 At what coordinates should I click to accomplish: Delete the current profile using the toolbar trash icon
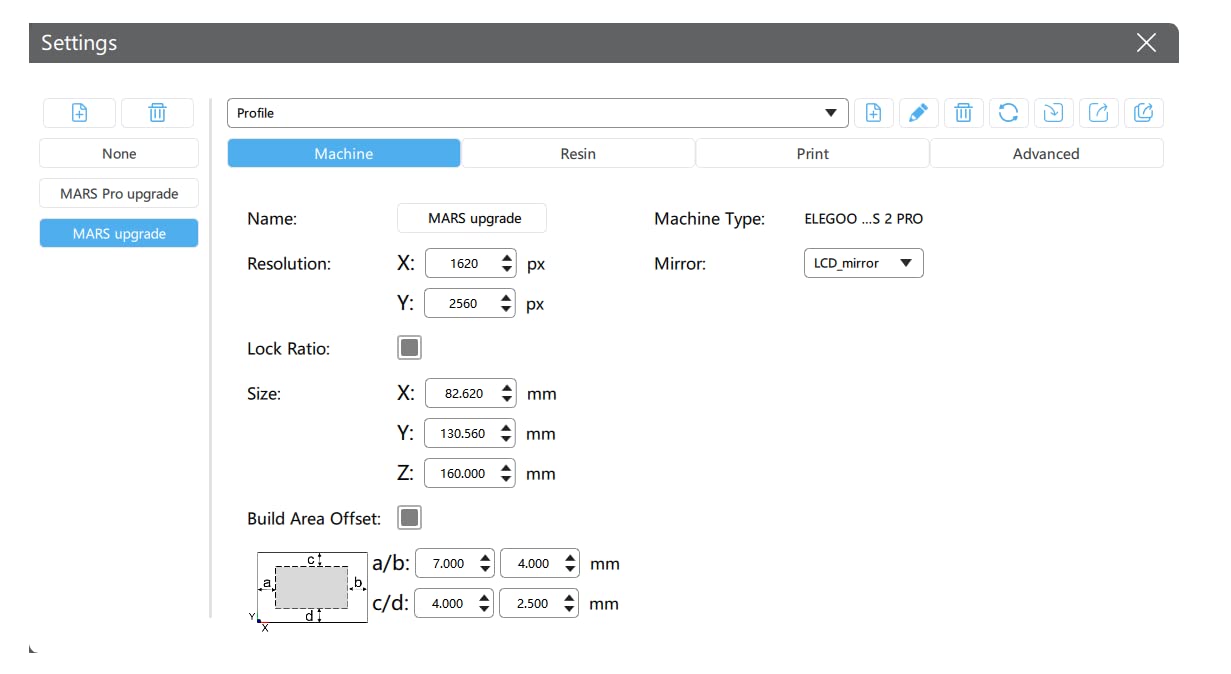tap(963, 113)
